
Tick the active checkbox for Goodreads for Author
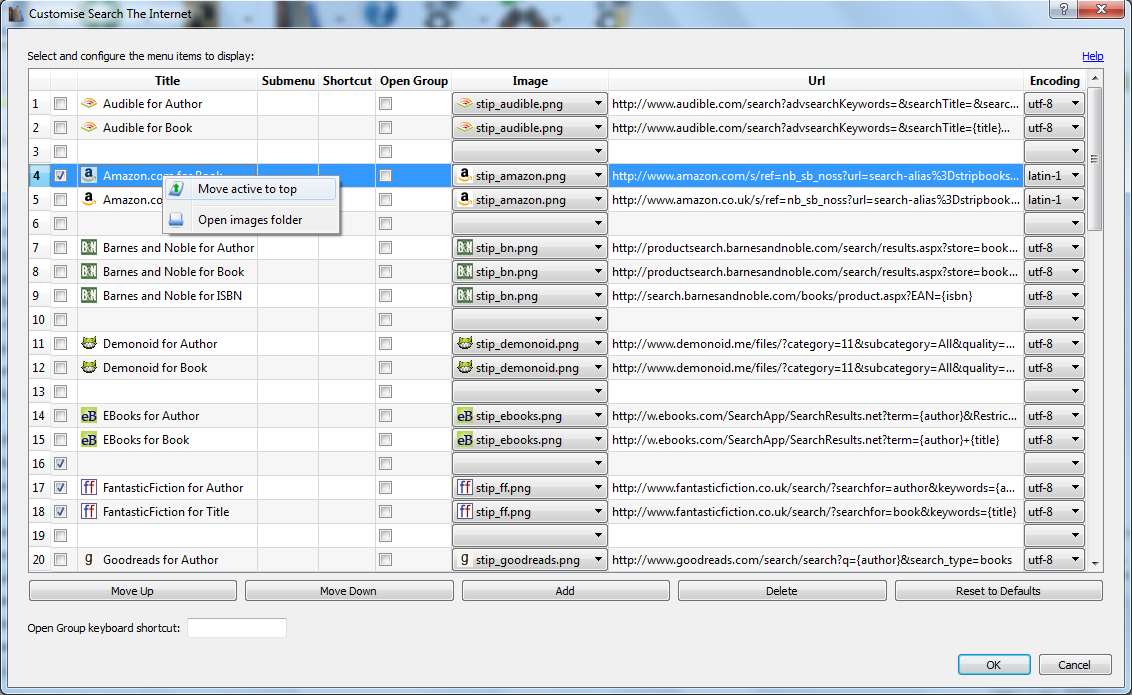61,559
